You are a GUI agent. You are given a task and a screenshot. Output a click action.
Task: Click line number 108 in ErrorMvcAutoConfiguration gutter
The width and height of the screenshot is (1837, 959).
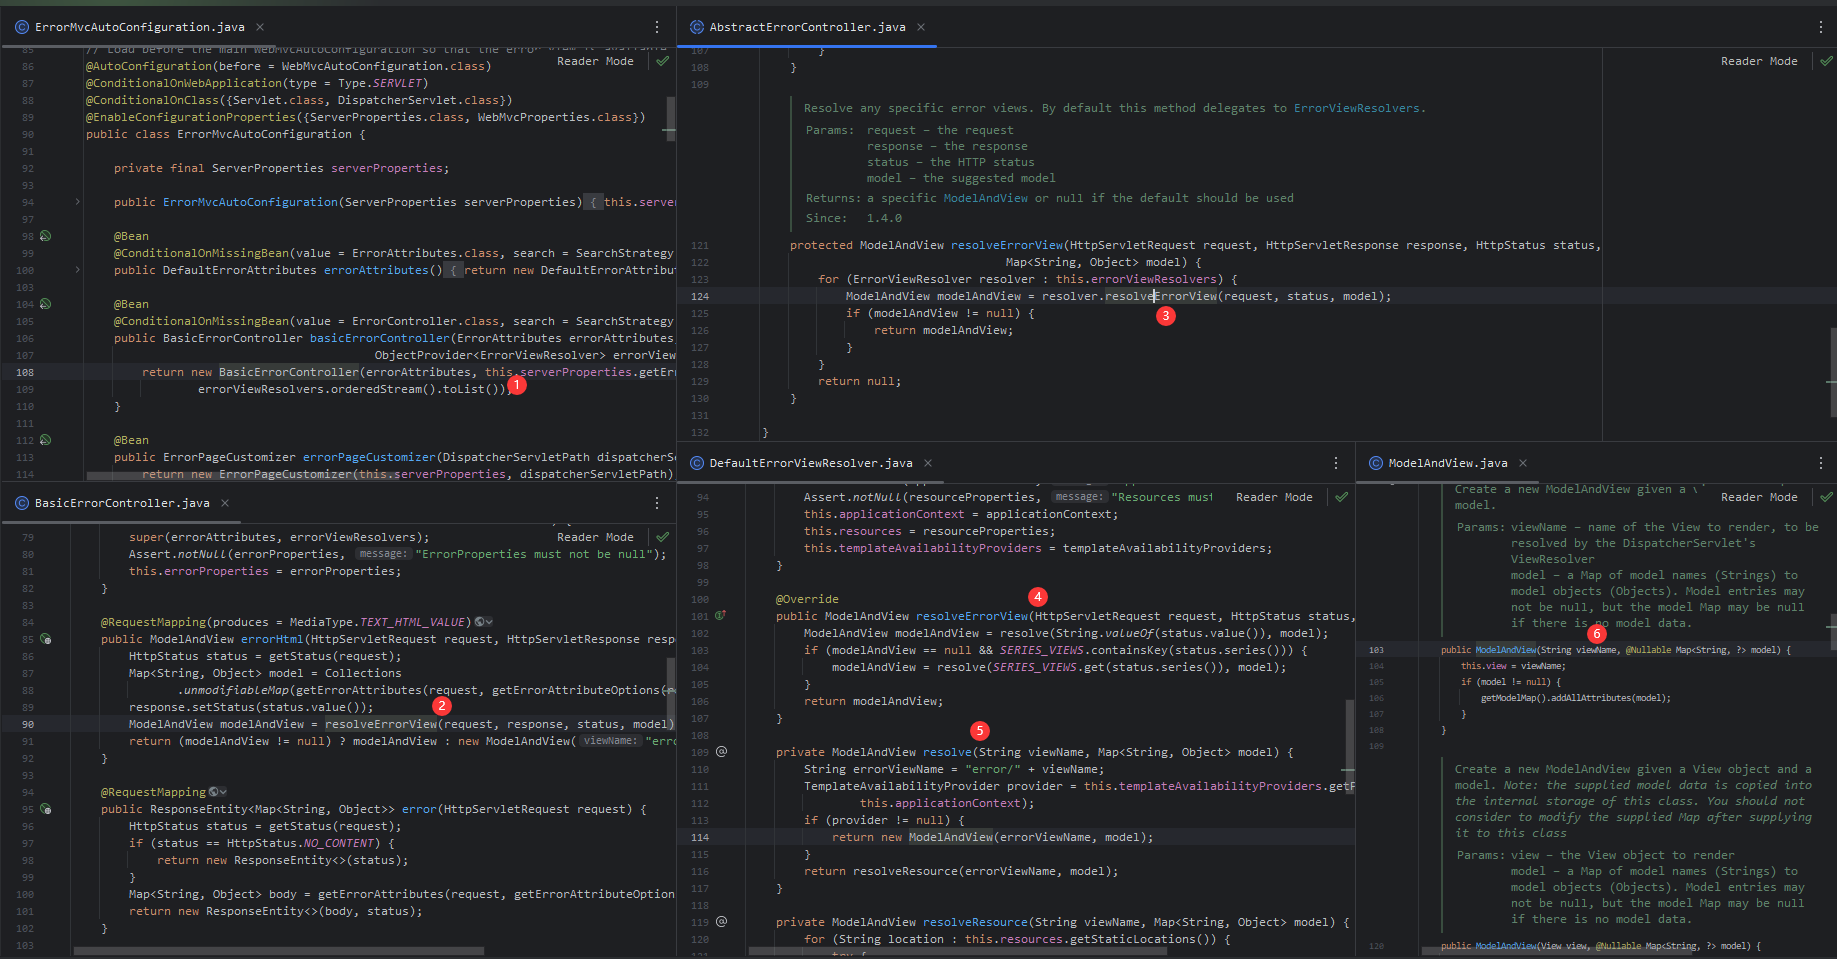[25, 372]
